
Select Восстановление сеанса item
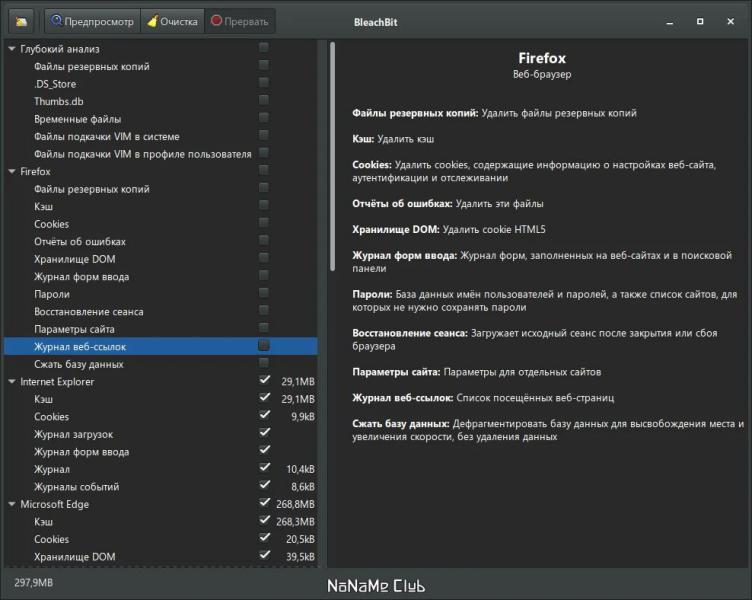[161, 312]
